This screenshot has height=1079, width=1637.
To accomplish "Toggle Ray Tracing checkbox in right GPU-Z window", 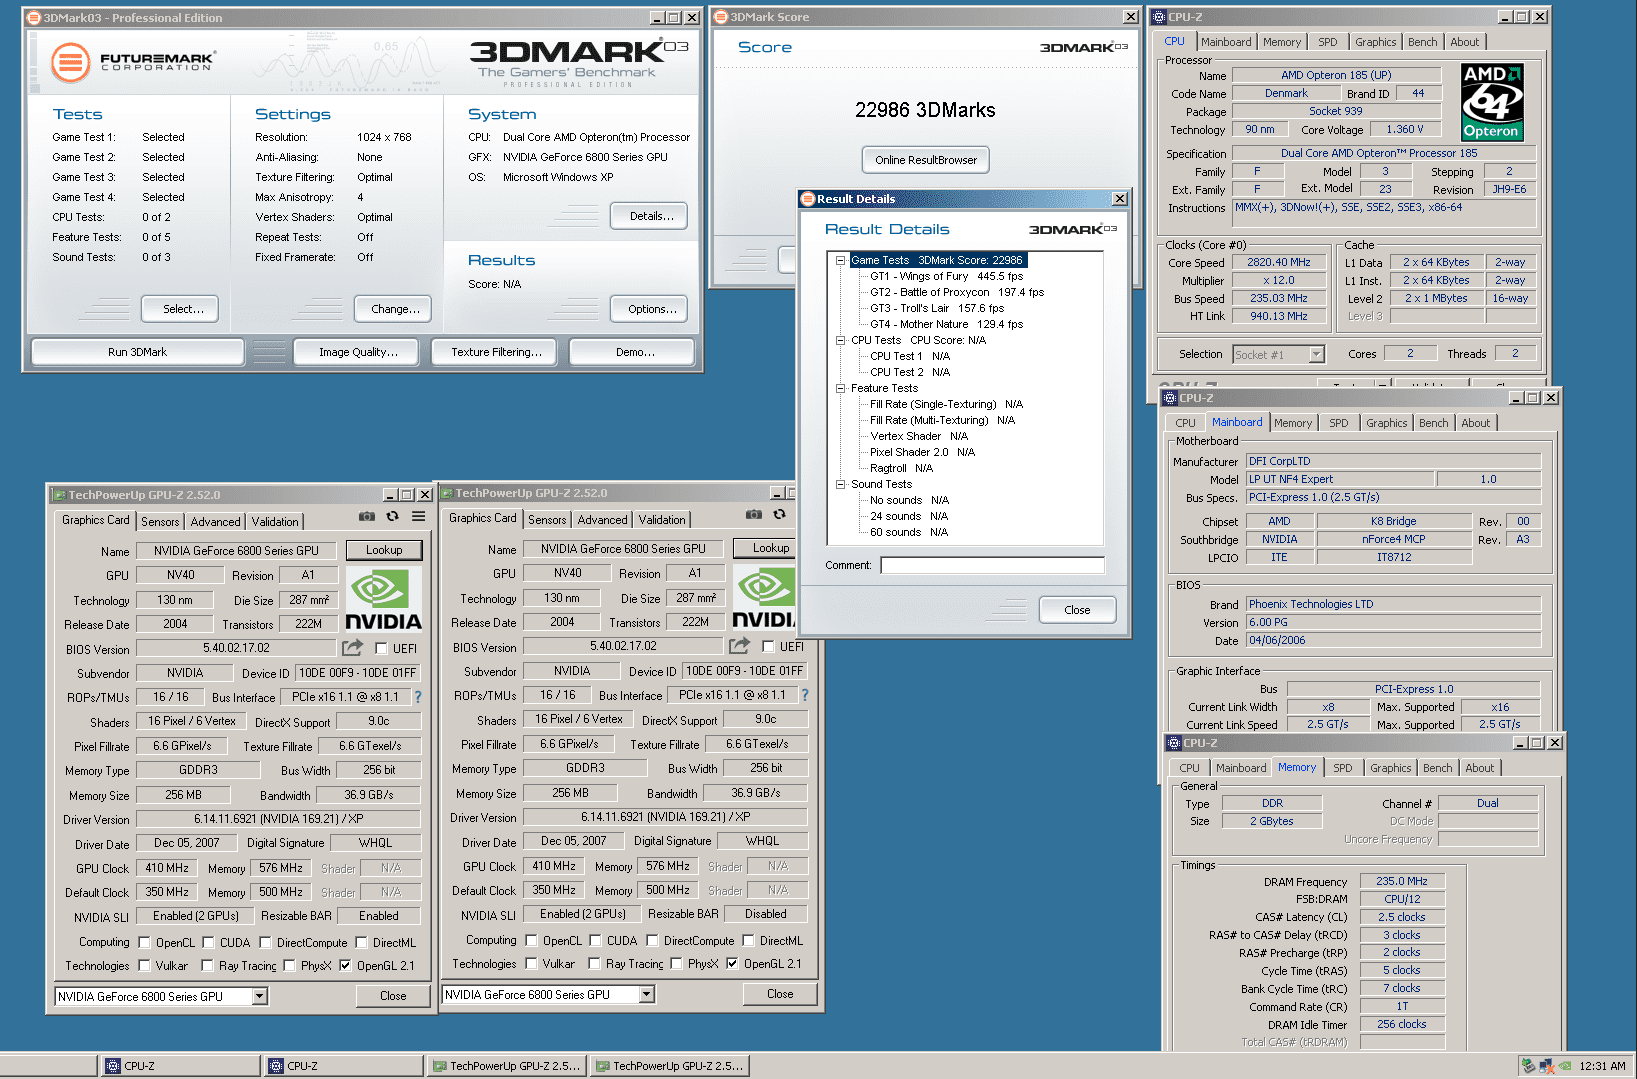I will [594, 963].
